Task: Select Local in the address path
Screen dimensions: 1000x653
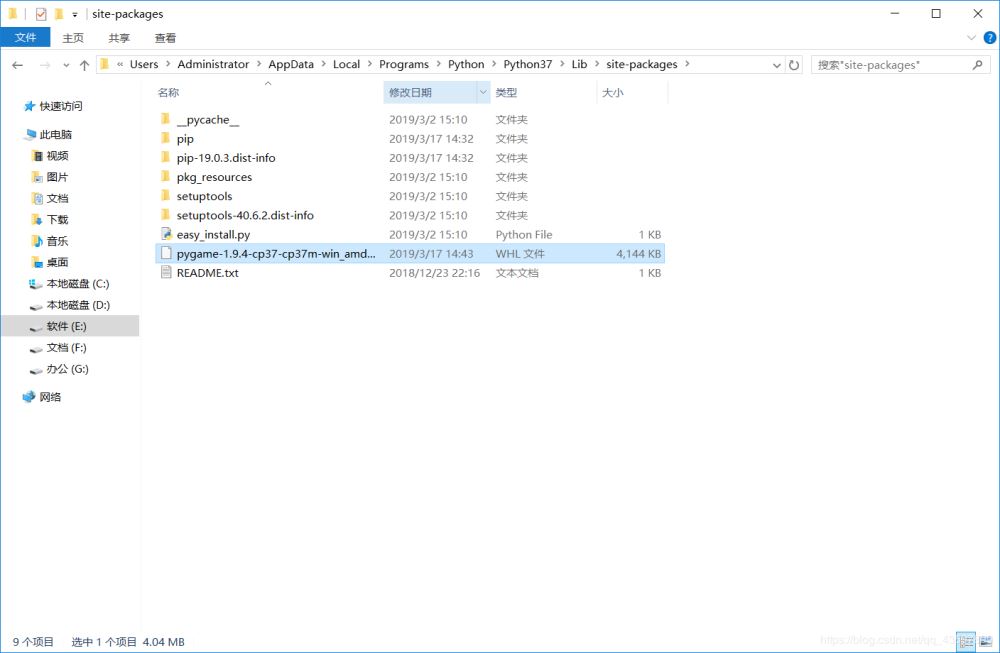Action: coord(346,64)
